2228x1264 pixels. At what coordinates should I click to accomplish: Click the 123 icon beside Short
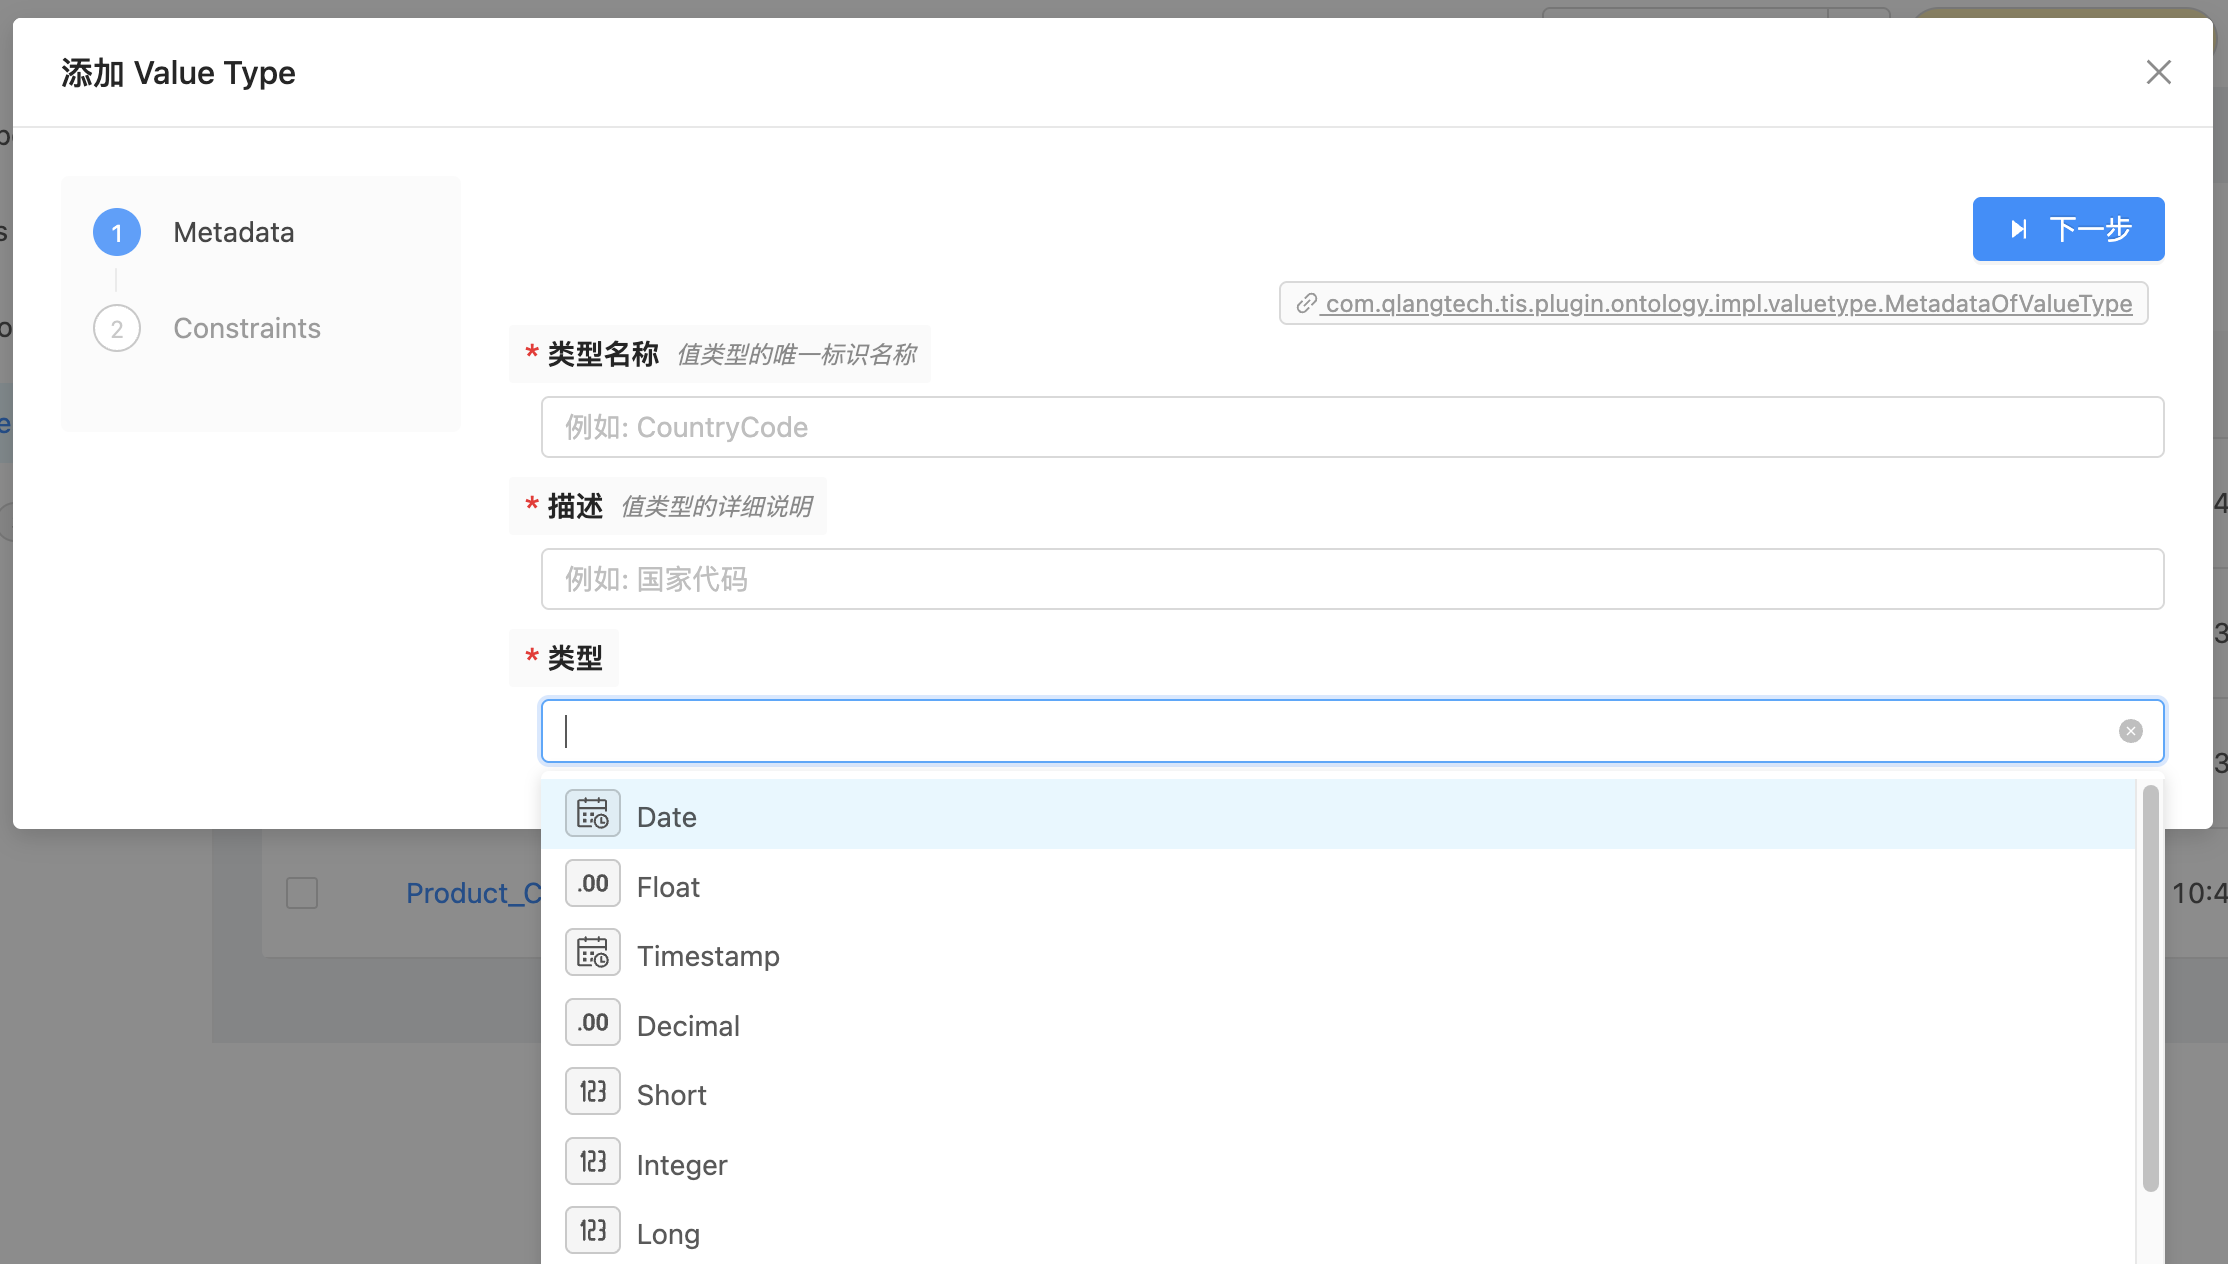[593, 1092]
